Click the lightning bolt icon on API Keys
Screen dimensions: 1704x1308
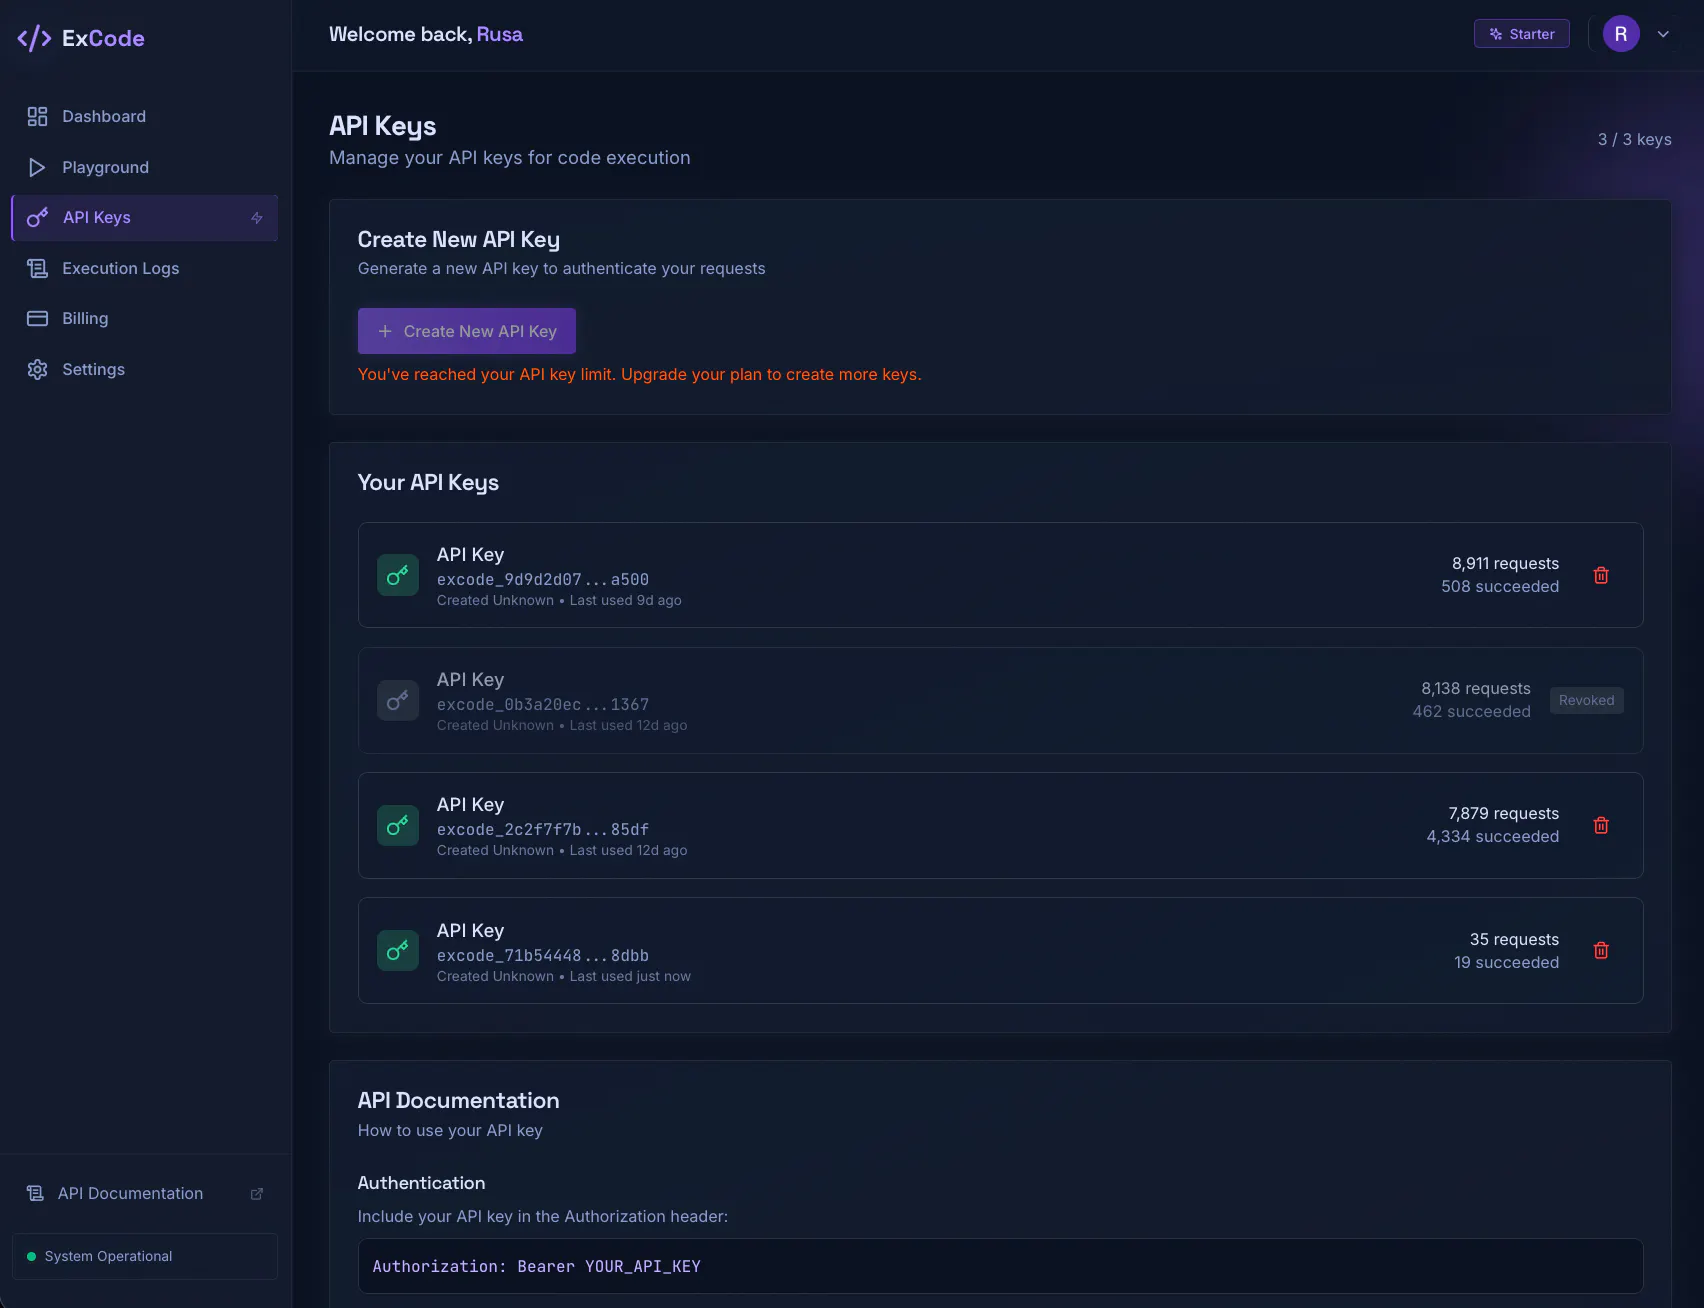pyautogui.click(x=257, y=218)
